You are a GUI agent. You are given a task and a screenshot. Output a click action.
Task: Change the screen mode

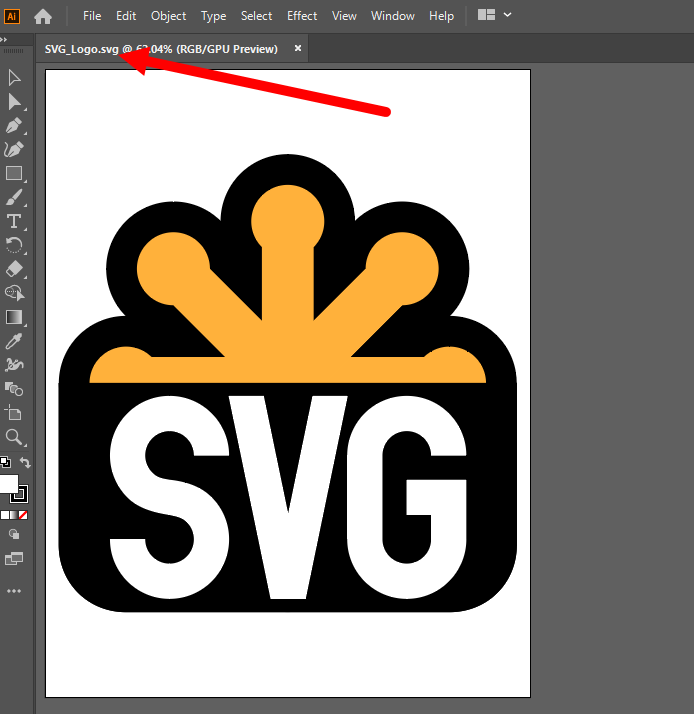(x=14, y=558)
